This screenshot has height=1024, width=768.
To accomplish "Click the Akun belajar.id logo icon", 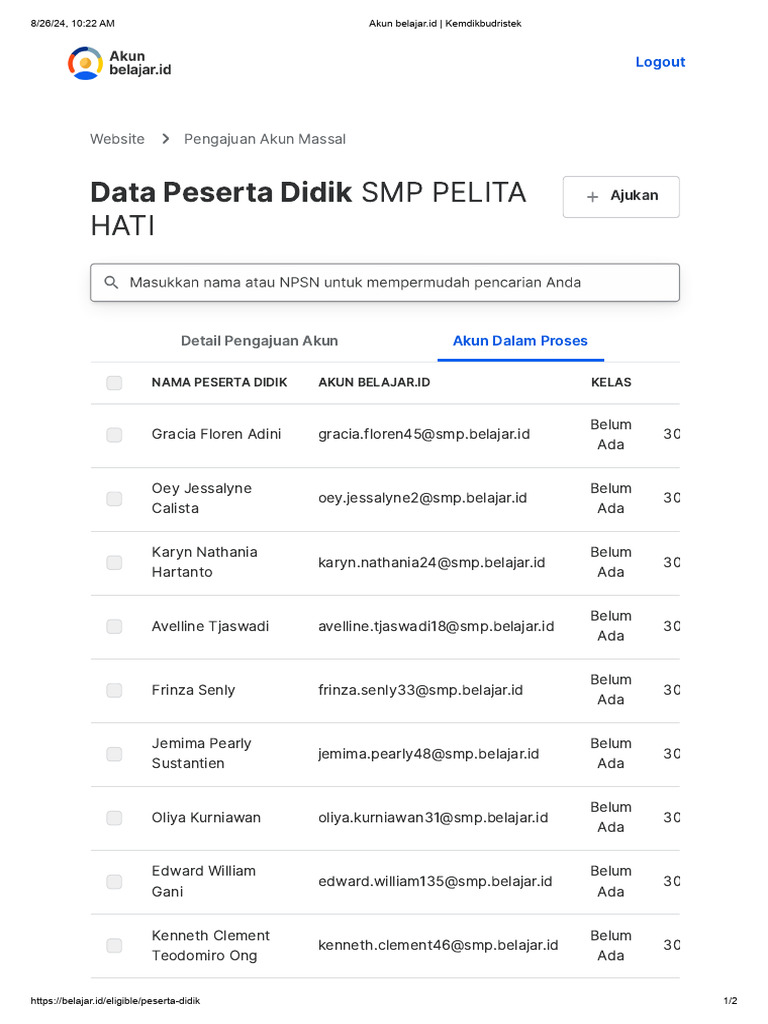I will pyautogui.click(x=85, y=63).
